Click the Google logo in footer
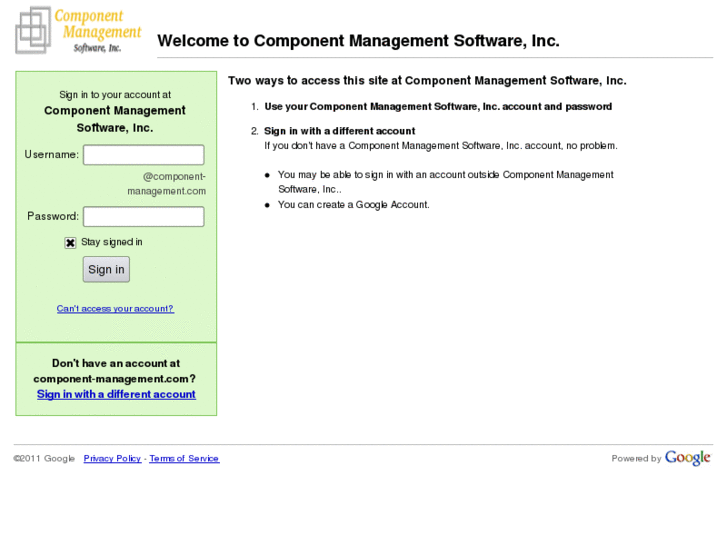The image size is (727, 545). (688, 458)
